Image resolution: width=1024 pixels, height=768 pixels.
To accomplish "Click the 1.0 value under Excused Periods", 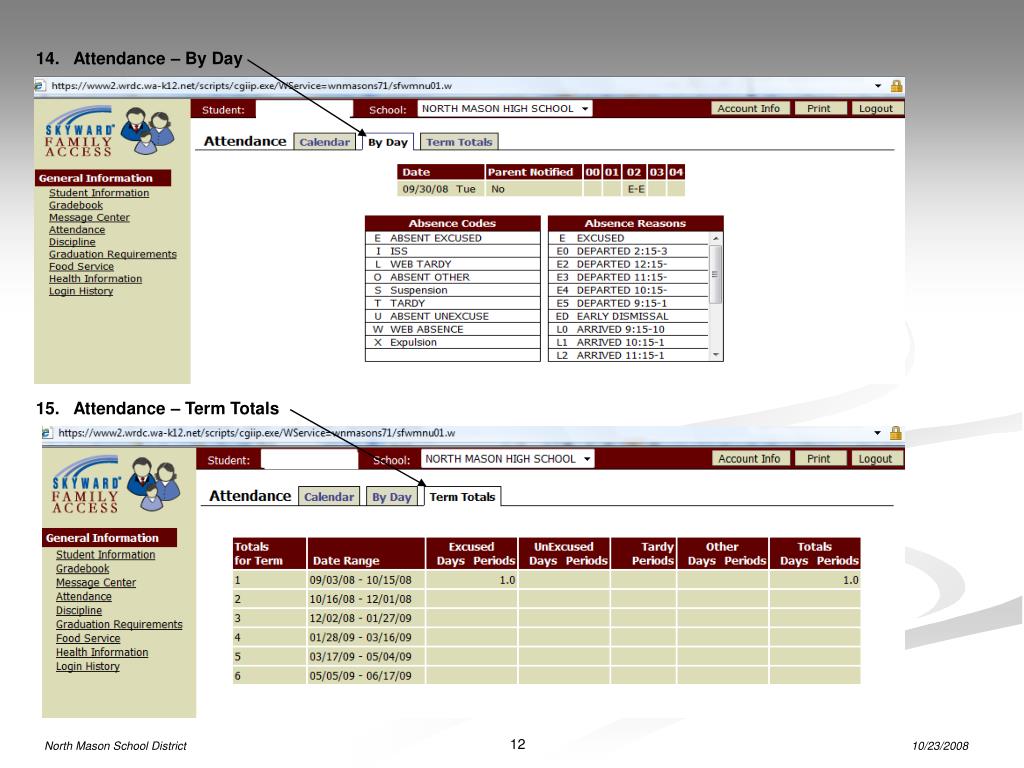I will pos(507,580).
